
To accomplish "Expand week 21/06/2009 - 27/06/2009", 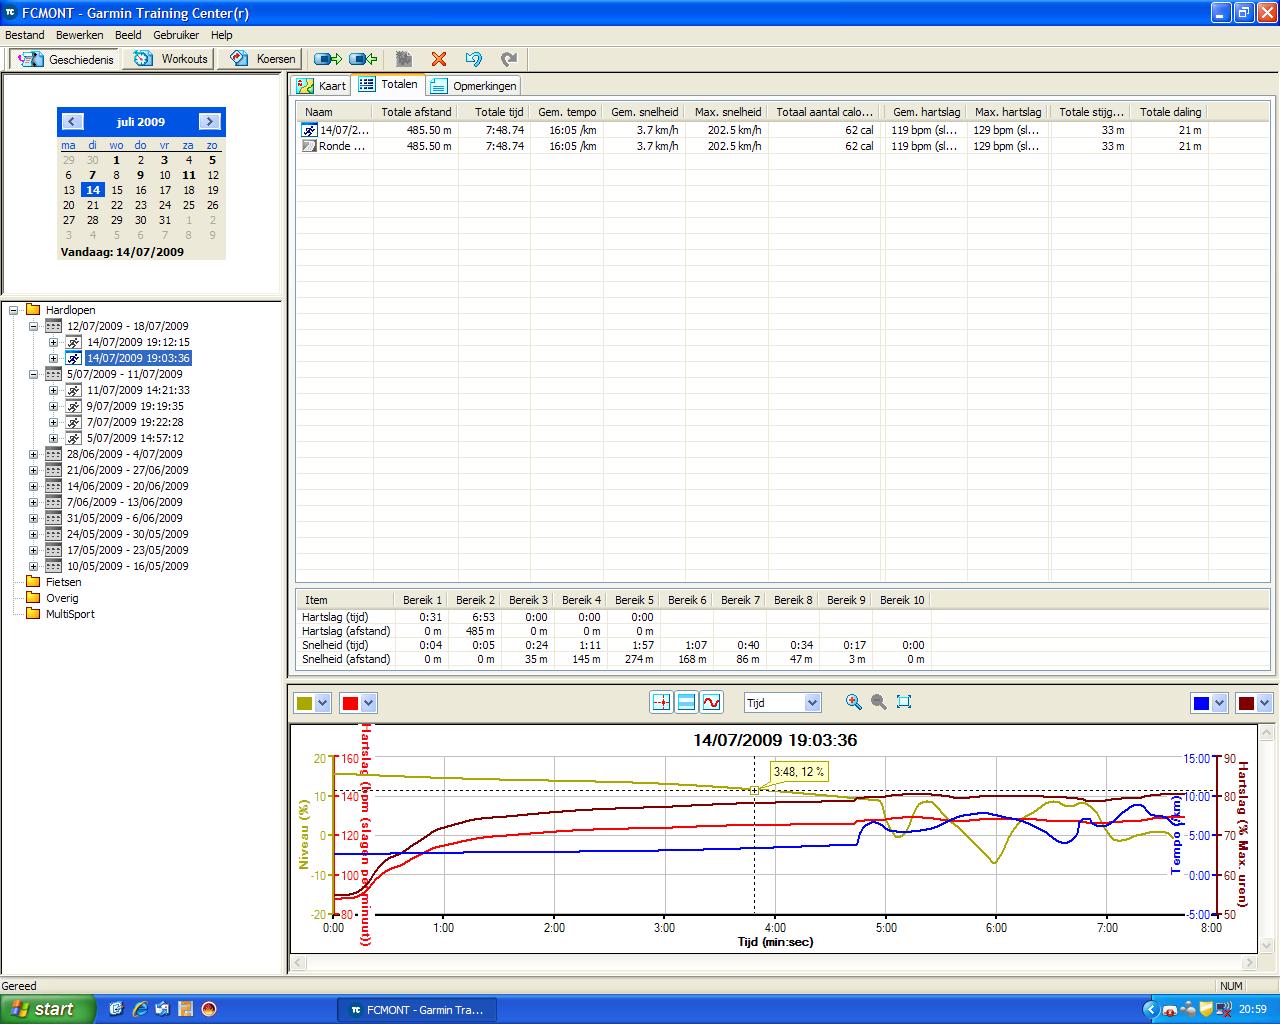I will click(x=33, y=470).
